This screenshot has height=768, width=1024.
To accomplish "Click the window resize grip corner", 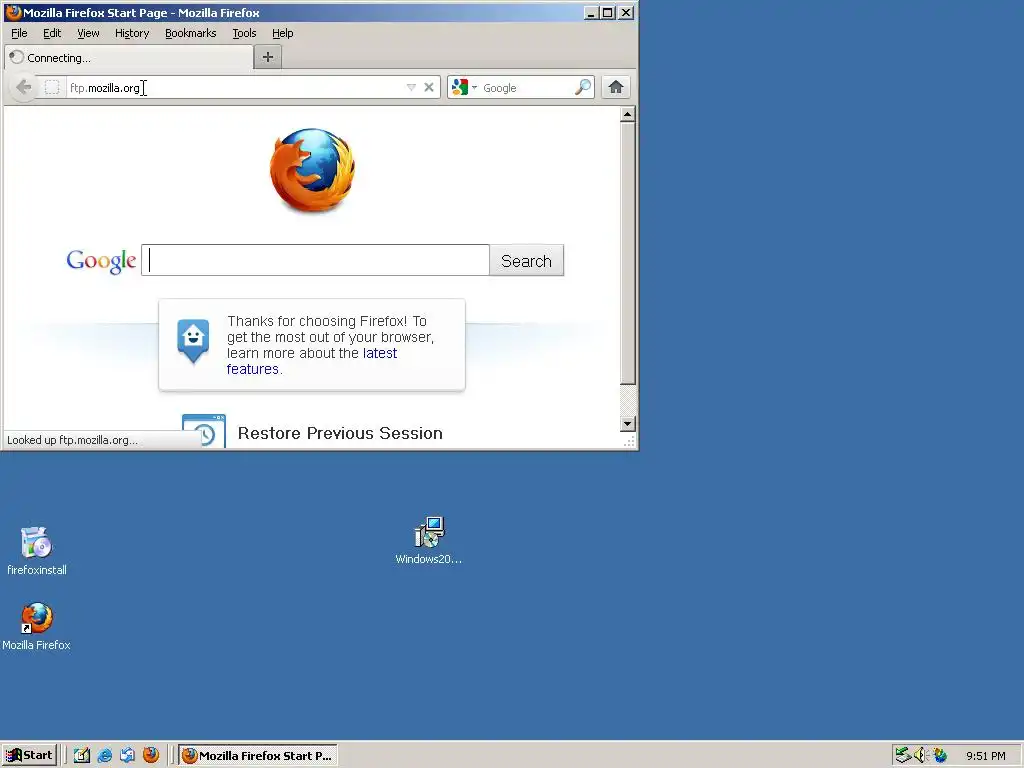I will coord(630,442).
